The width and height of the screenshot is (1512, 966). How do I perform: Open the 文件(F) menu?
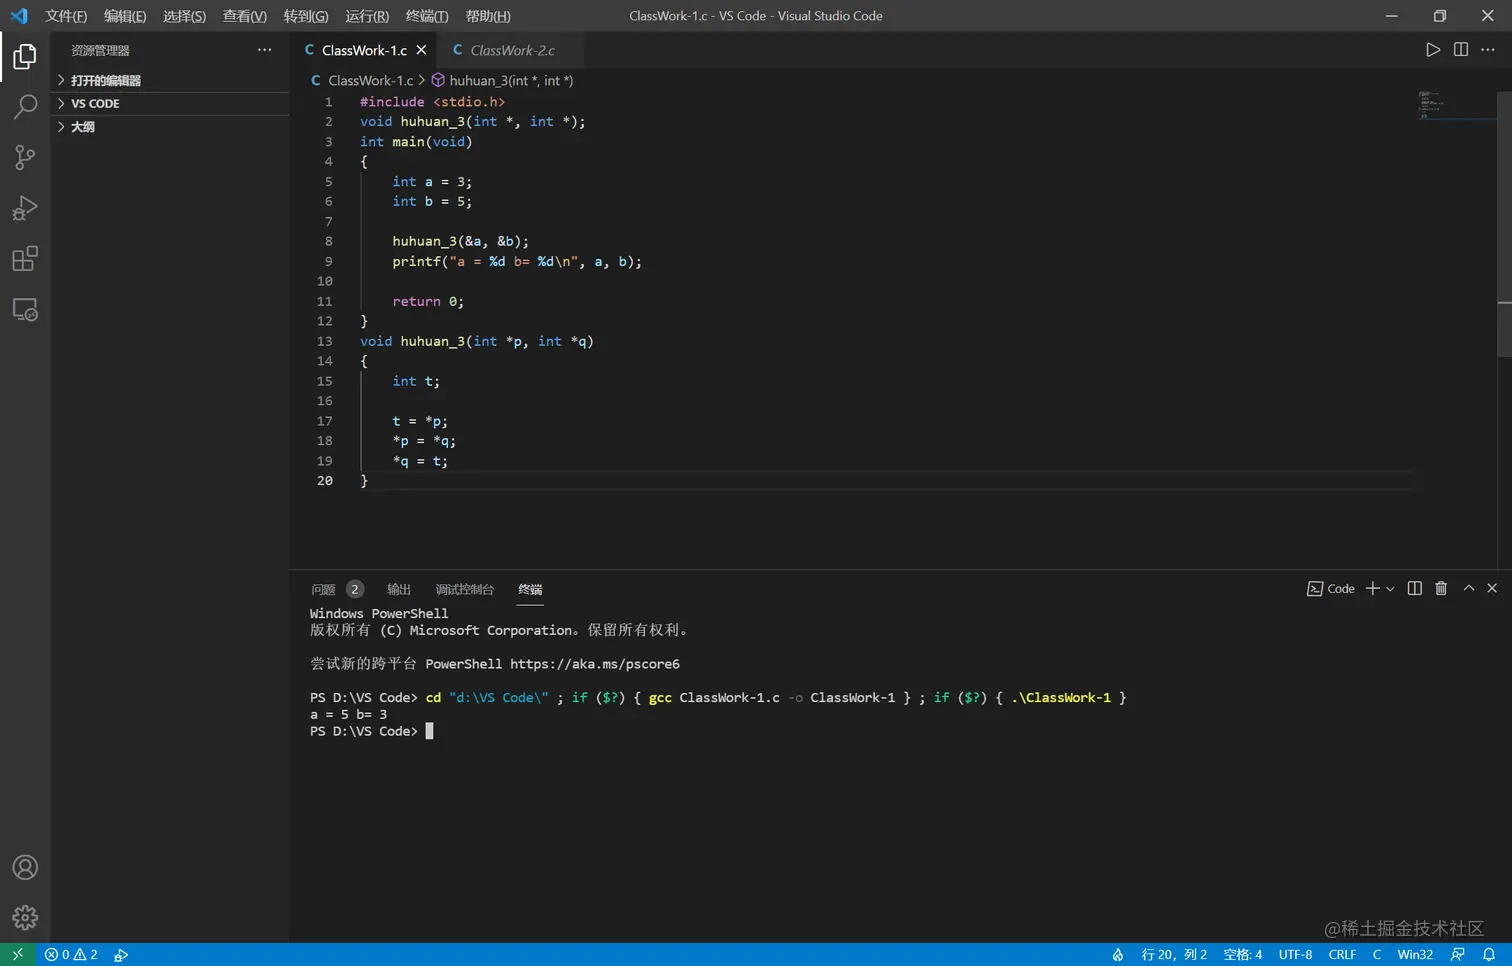tap(66, 16)
